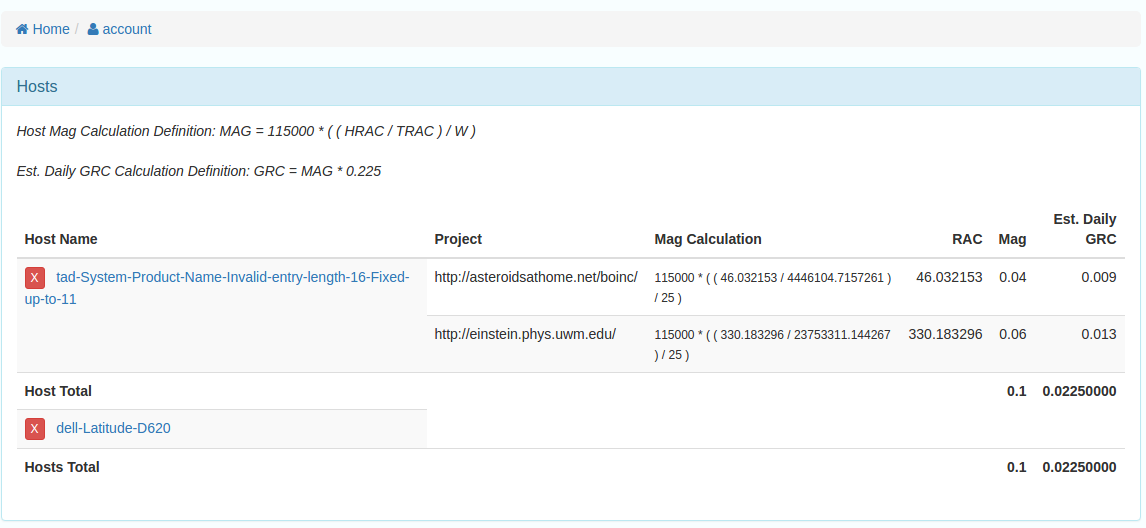Click the Est. Daily GRC column header

click(1085, 229)
